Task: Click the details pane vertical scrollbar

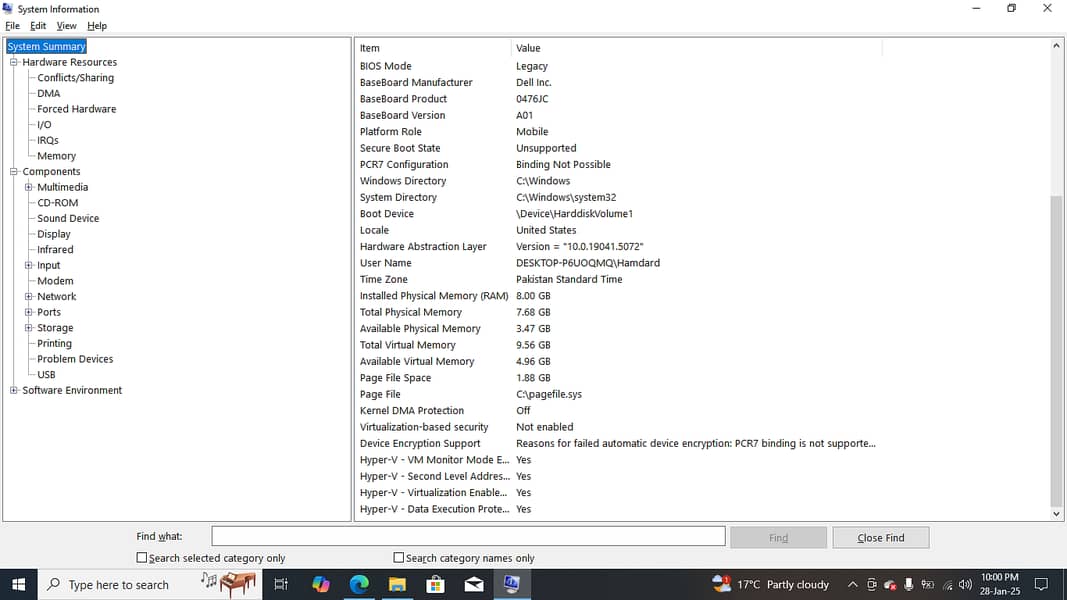Action: pyautogui.click(x=1057, y=350)
